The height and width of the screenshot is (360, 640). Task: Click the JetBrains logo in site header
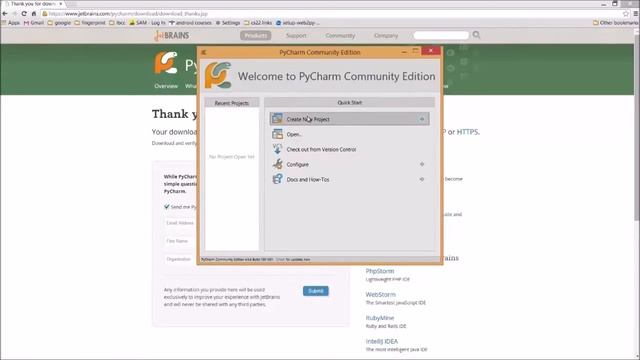pyautogui.click(x=172, y=36)
